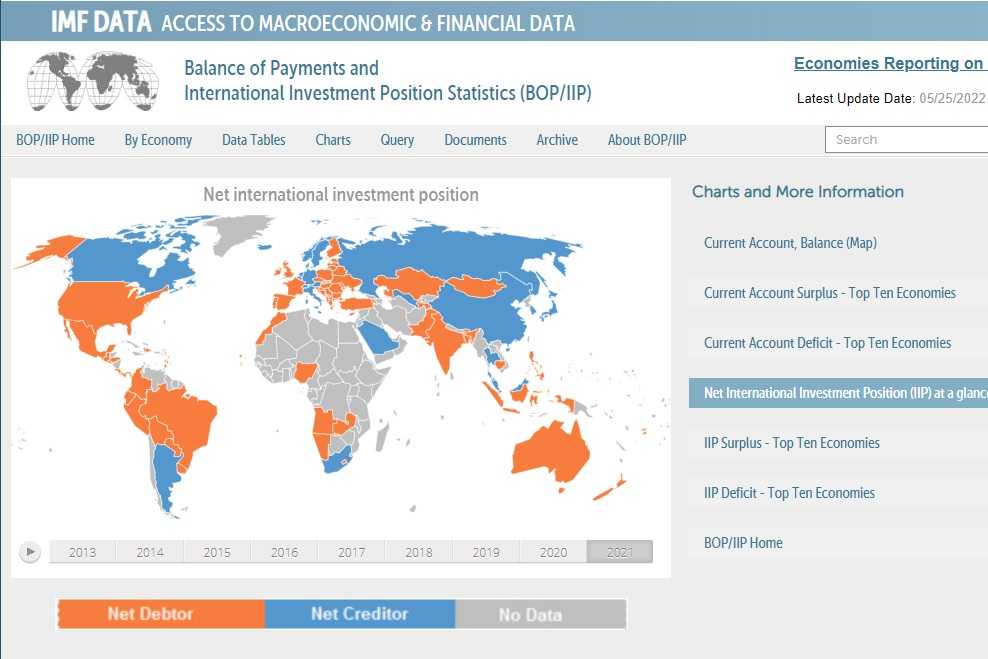Click the BOP/IIP Home navigation item
988x659 pixels.
pos(55,140)
